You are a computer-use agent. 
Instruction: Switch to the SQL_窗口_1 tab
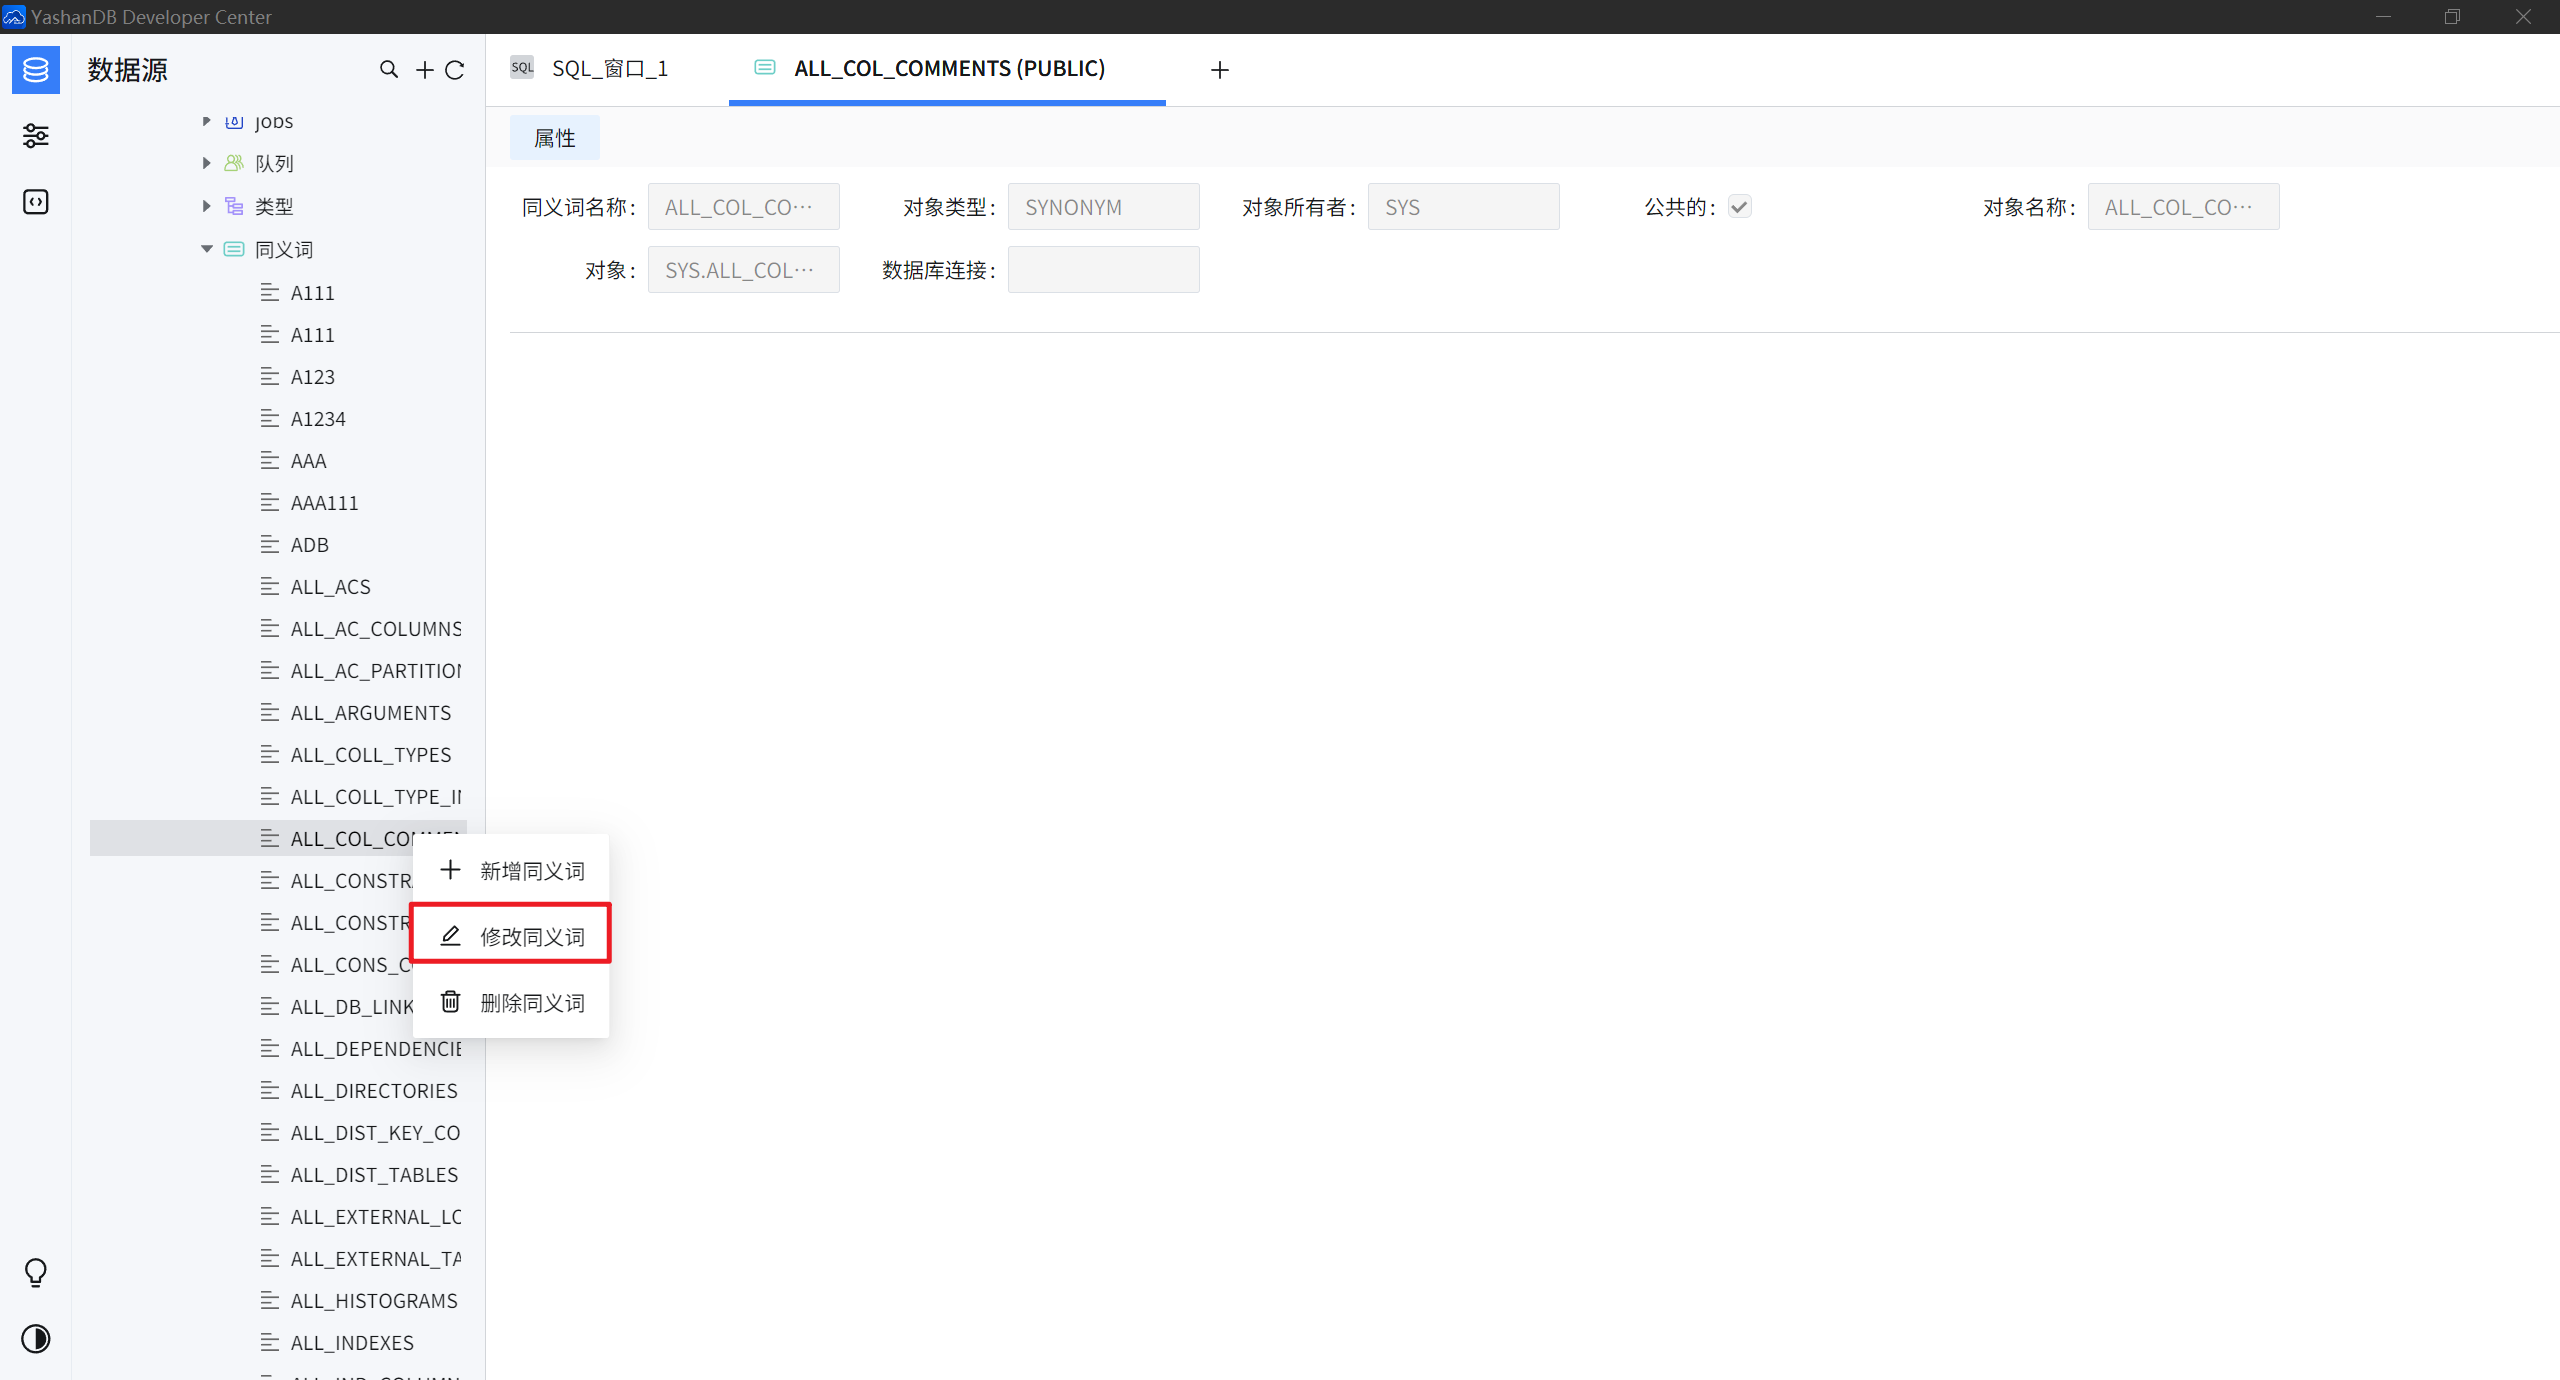point(609,69)
